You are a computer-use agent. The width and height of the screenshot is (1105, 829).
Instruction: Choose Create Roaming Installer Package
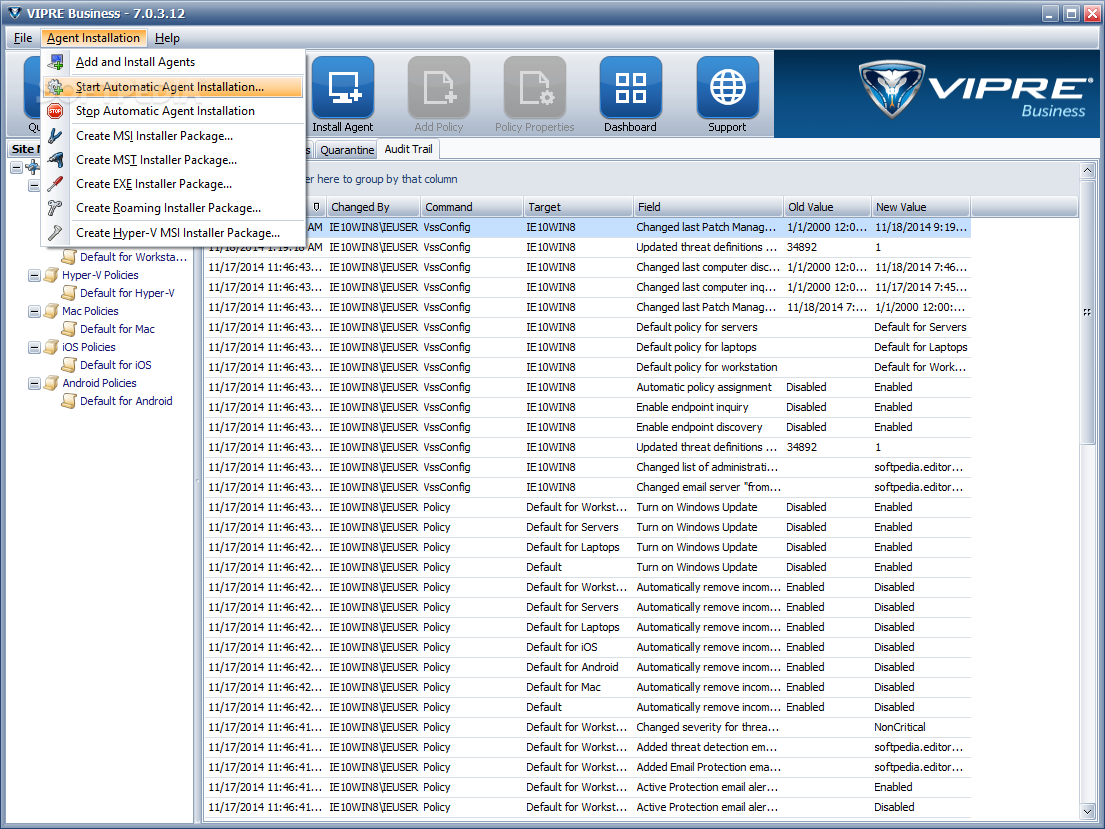pos(173,208)
